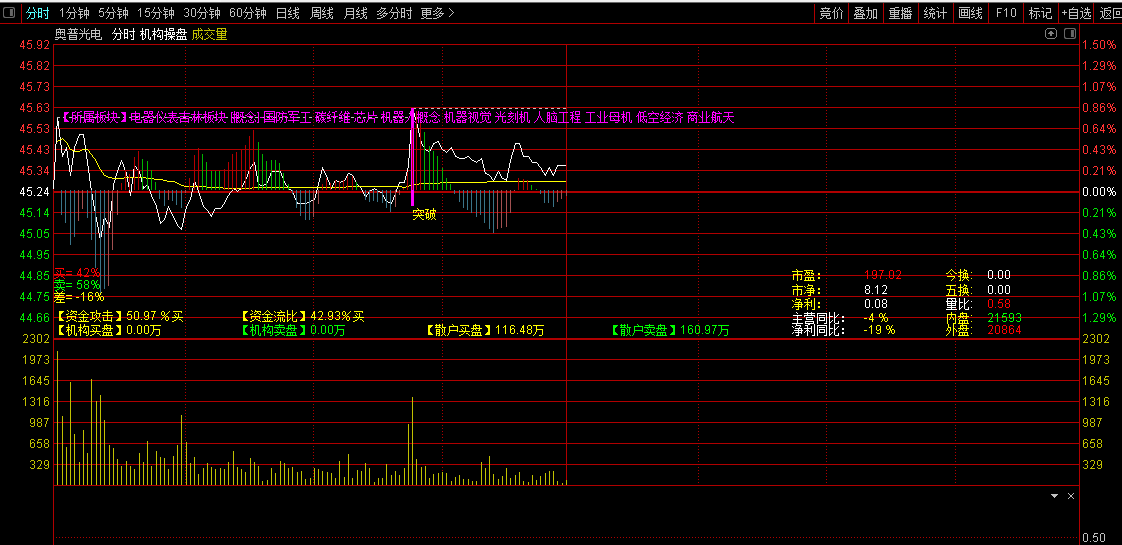Switch to the 5分钟 period
This screenshot has width=1122, height=545.
[113, 13]
